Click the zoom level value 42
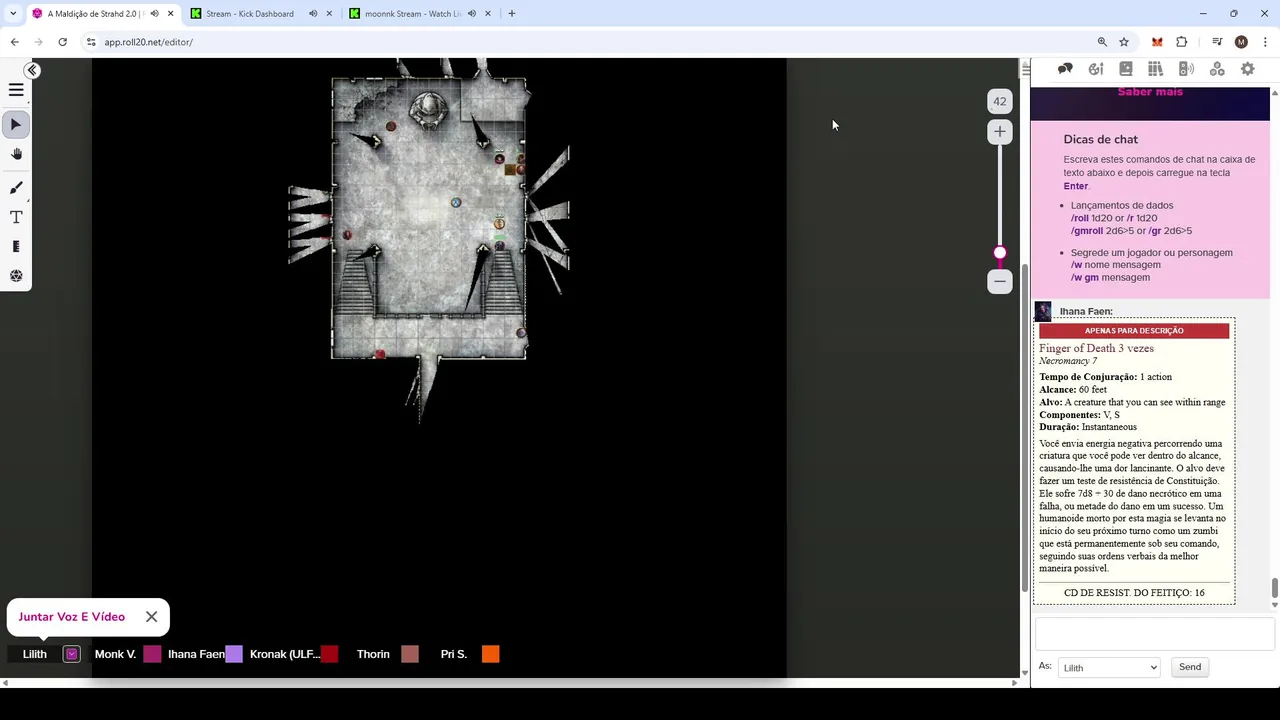Image resolution: width=1280 pixels, height=720 pixels. 1000,101
